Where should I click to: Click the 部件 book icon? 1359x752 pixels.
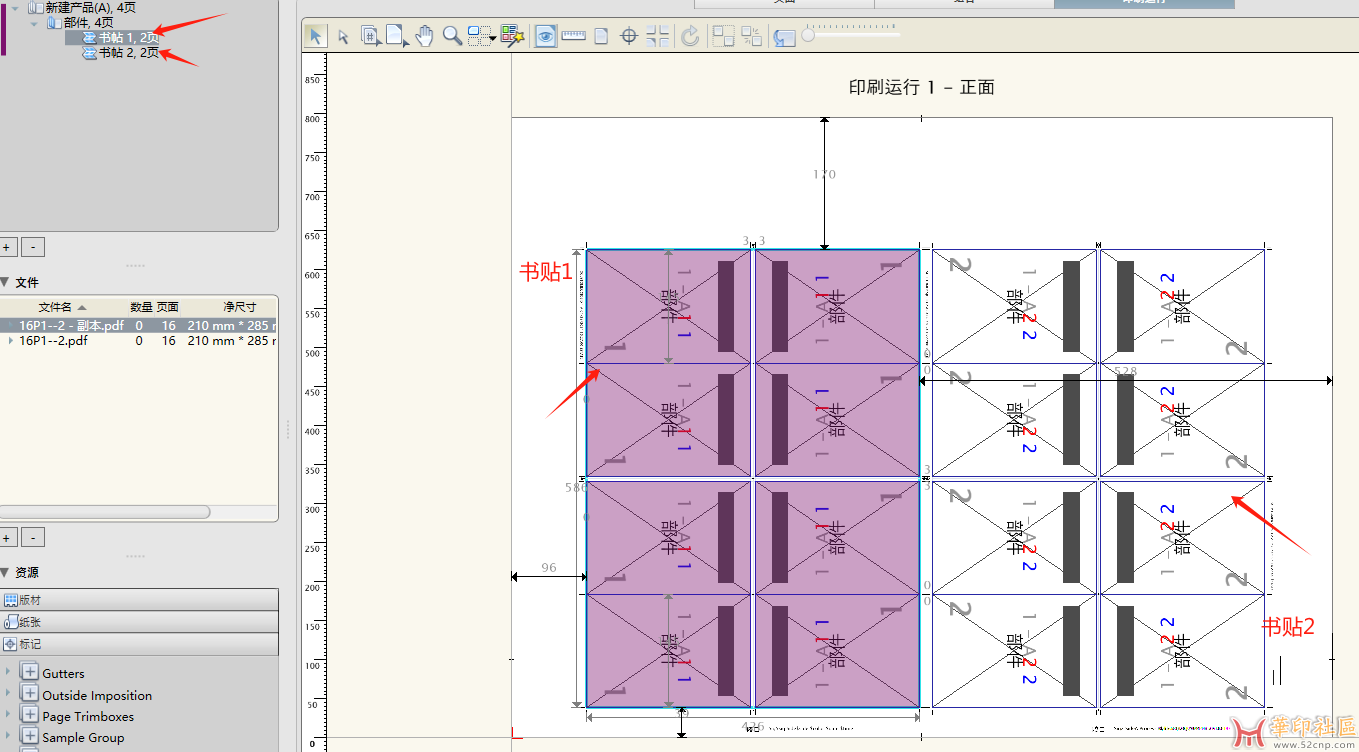point(54,22)
